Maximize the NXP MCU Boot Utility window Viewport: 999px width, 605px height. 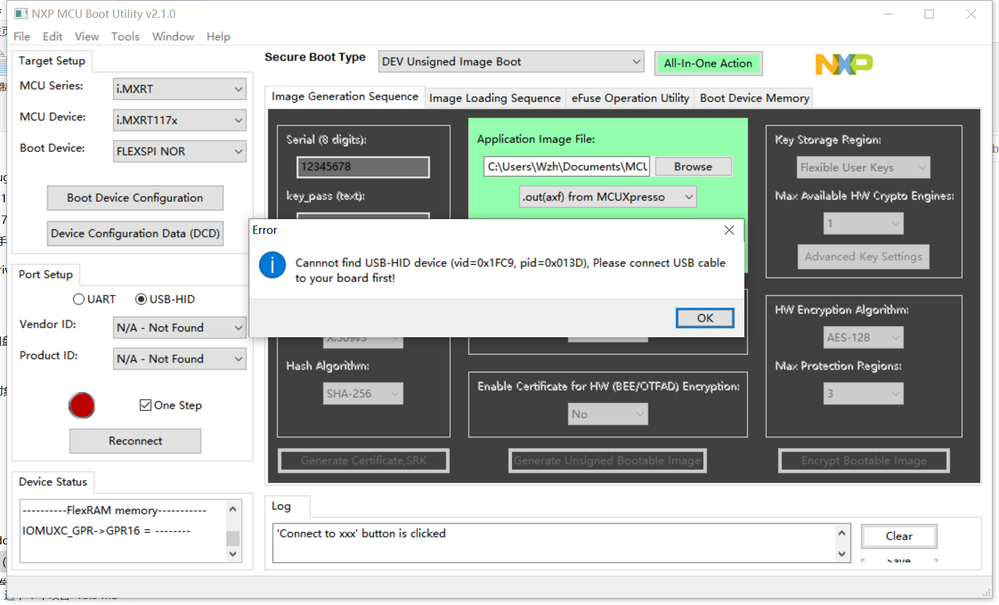pyautogui.click(x=929, y=14)
